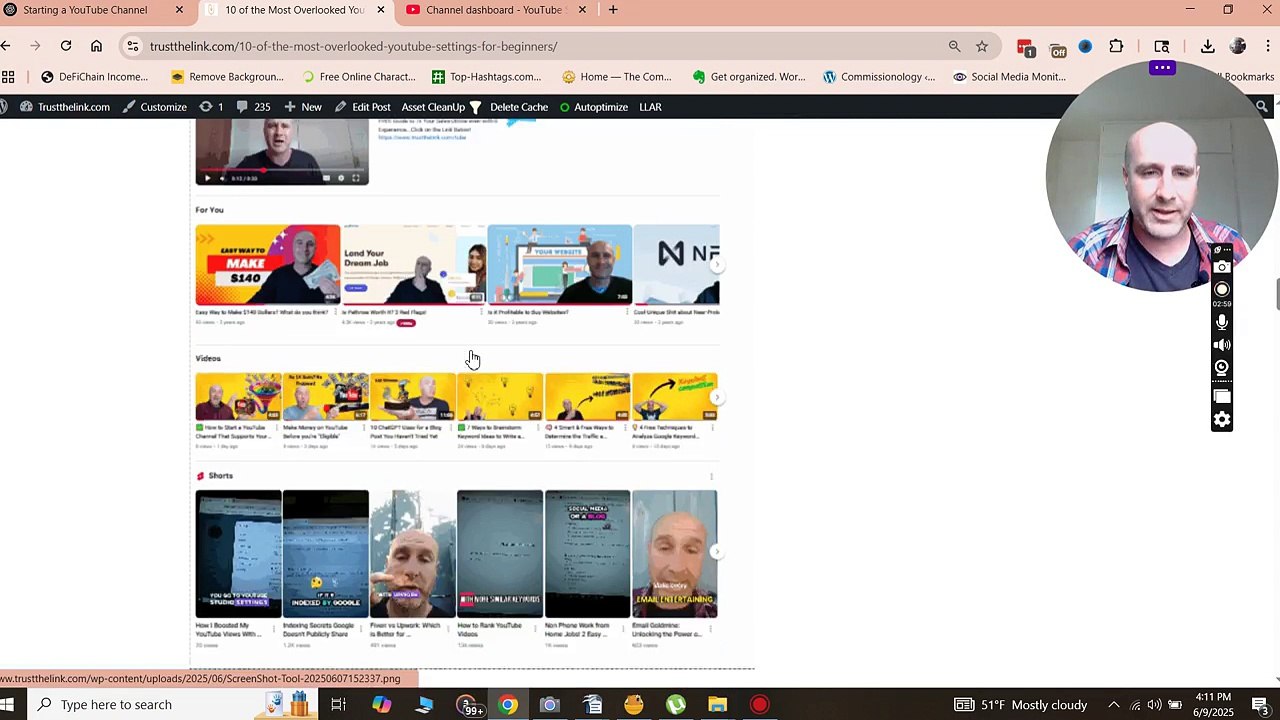
Task: Reload the page with the refresh icon
Action: pos(66,46)
